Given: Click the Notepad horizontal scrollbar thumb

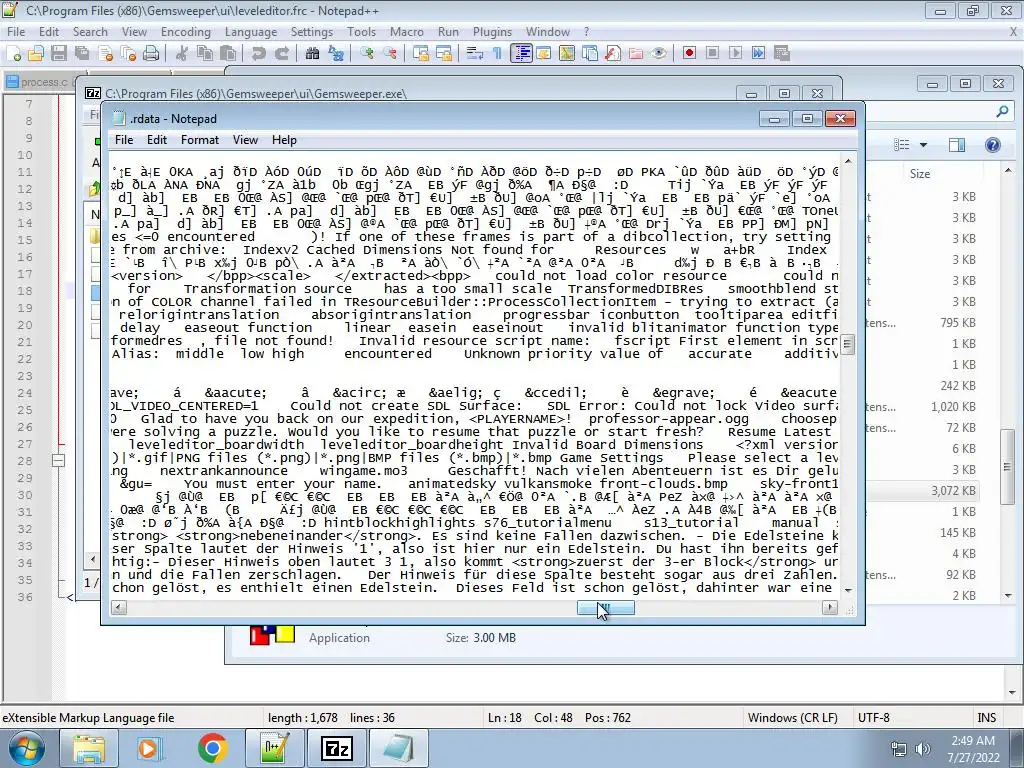Looking at the screenshot, I should coord(605,608).
